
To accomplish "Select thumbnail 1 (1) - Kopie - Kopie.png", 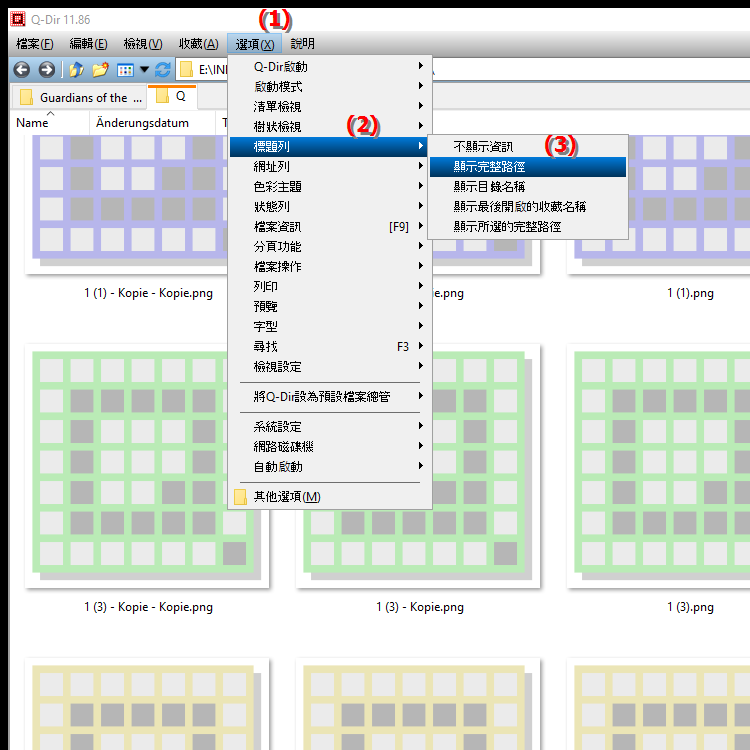I will point(127,203).
